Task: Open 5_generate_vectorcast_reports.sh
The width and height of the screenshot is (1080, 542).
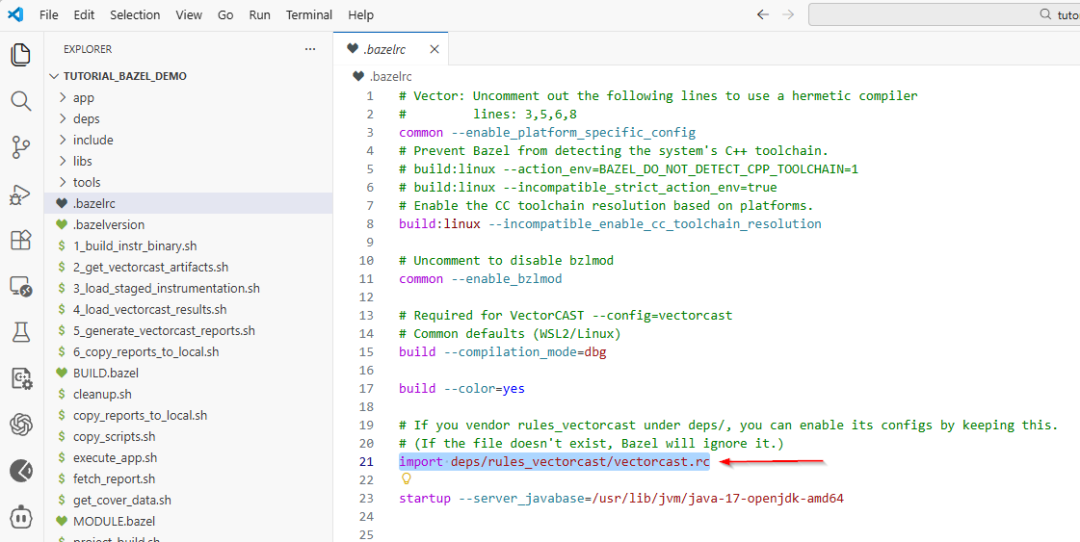Action: [188, 331]
